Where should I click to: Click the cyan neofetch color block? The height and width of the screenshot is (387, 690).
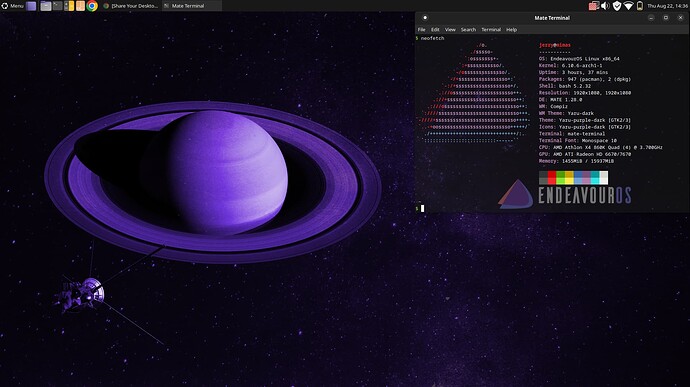(x=595, y=177)
